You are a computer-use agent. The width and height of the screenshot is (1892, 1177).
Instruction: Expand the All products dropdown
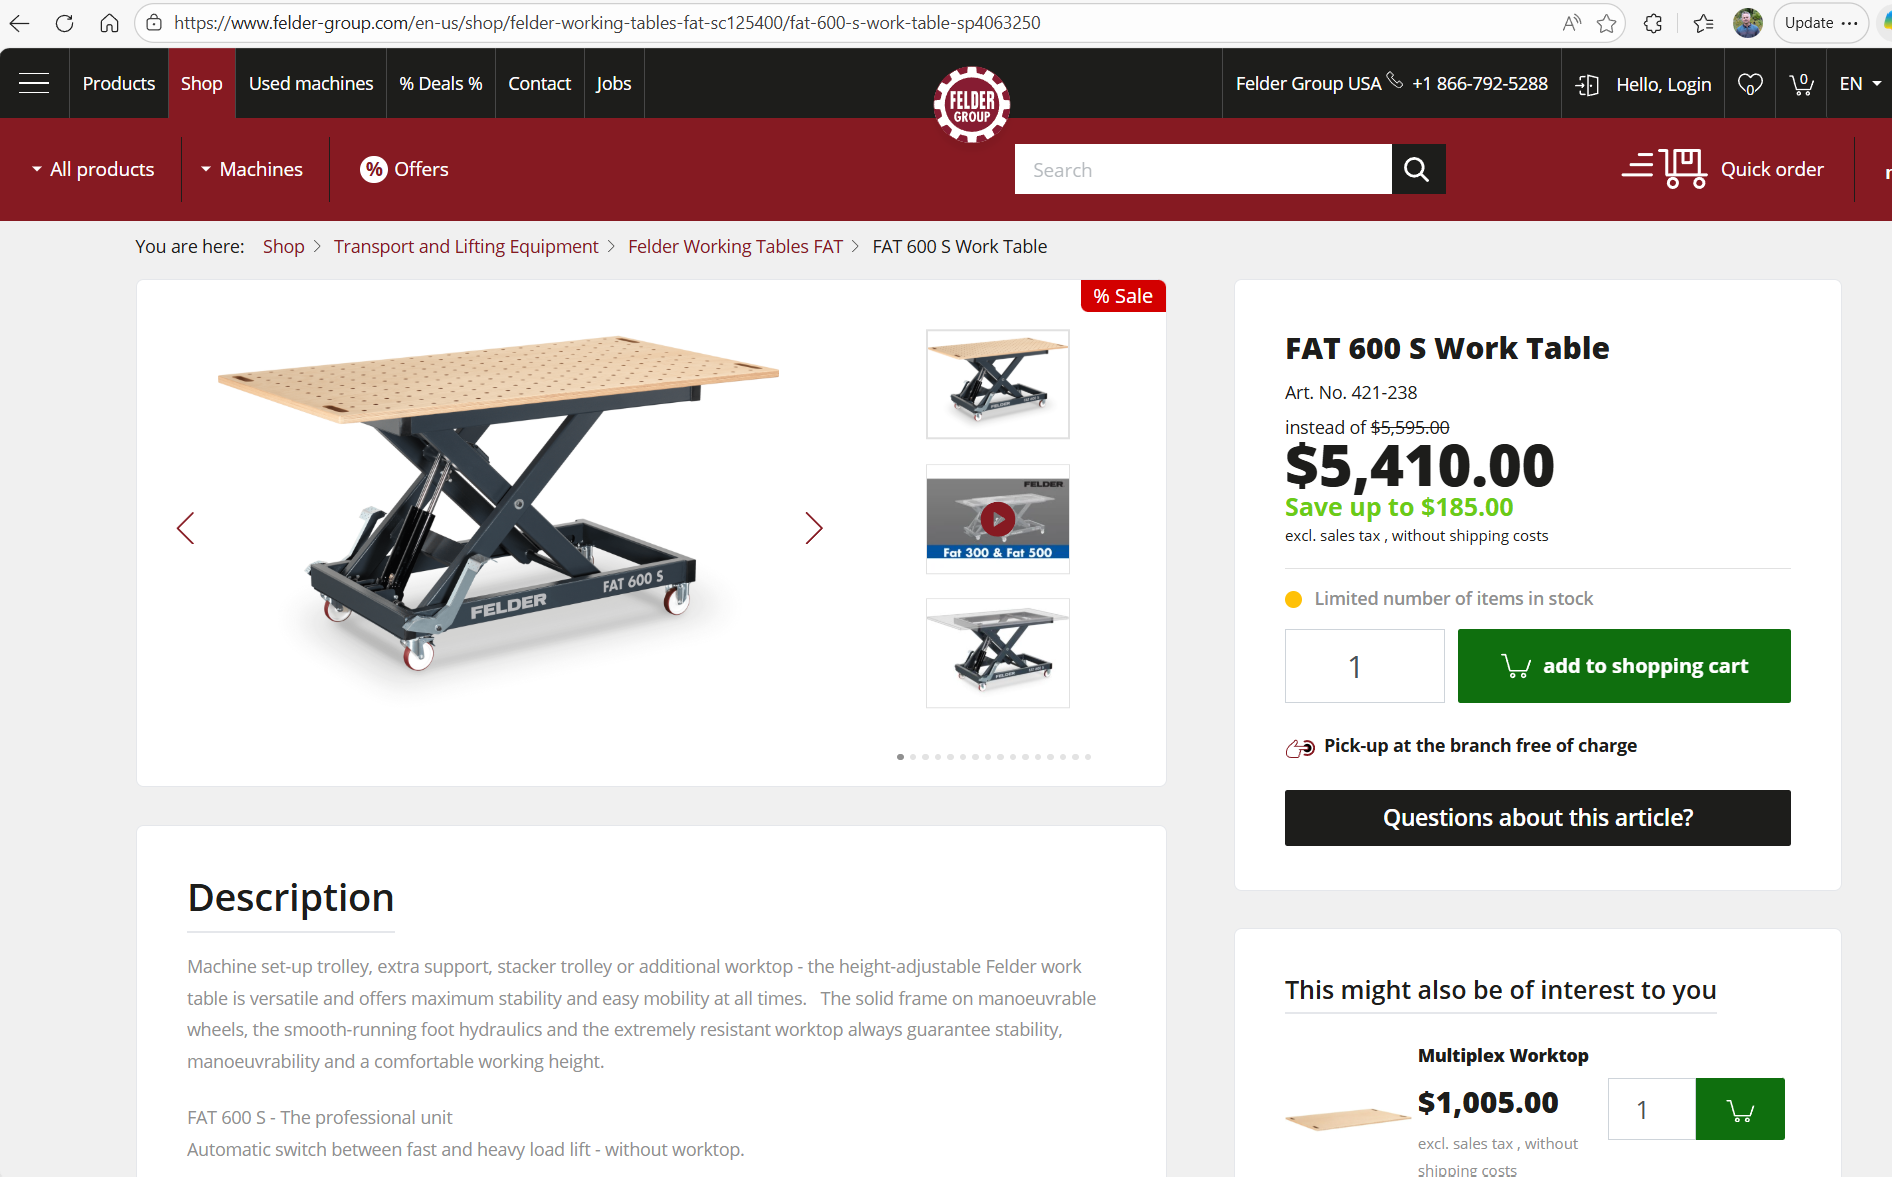click(93, 169)
